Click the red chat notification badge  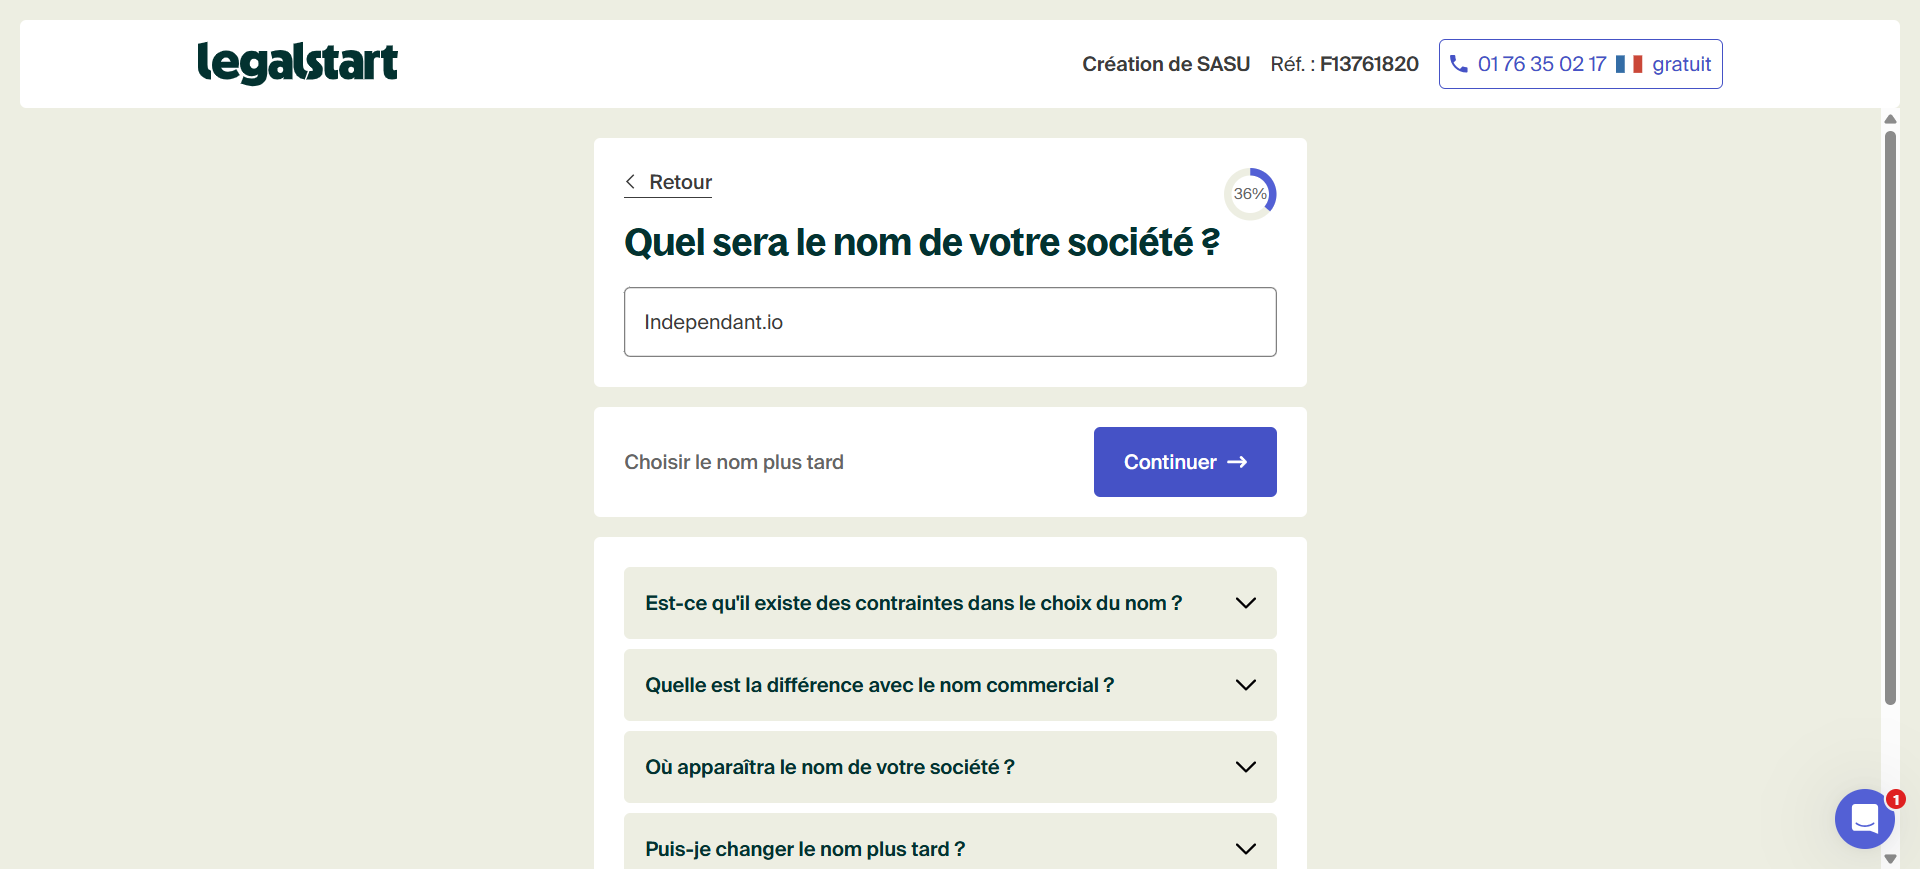point(1895,800)
